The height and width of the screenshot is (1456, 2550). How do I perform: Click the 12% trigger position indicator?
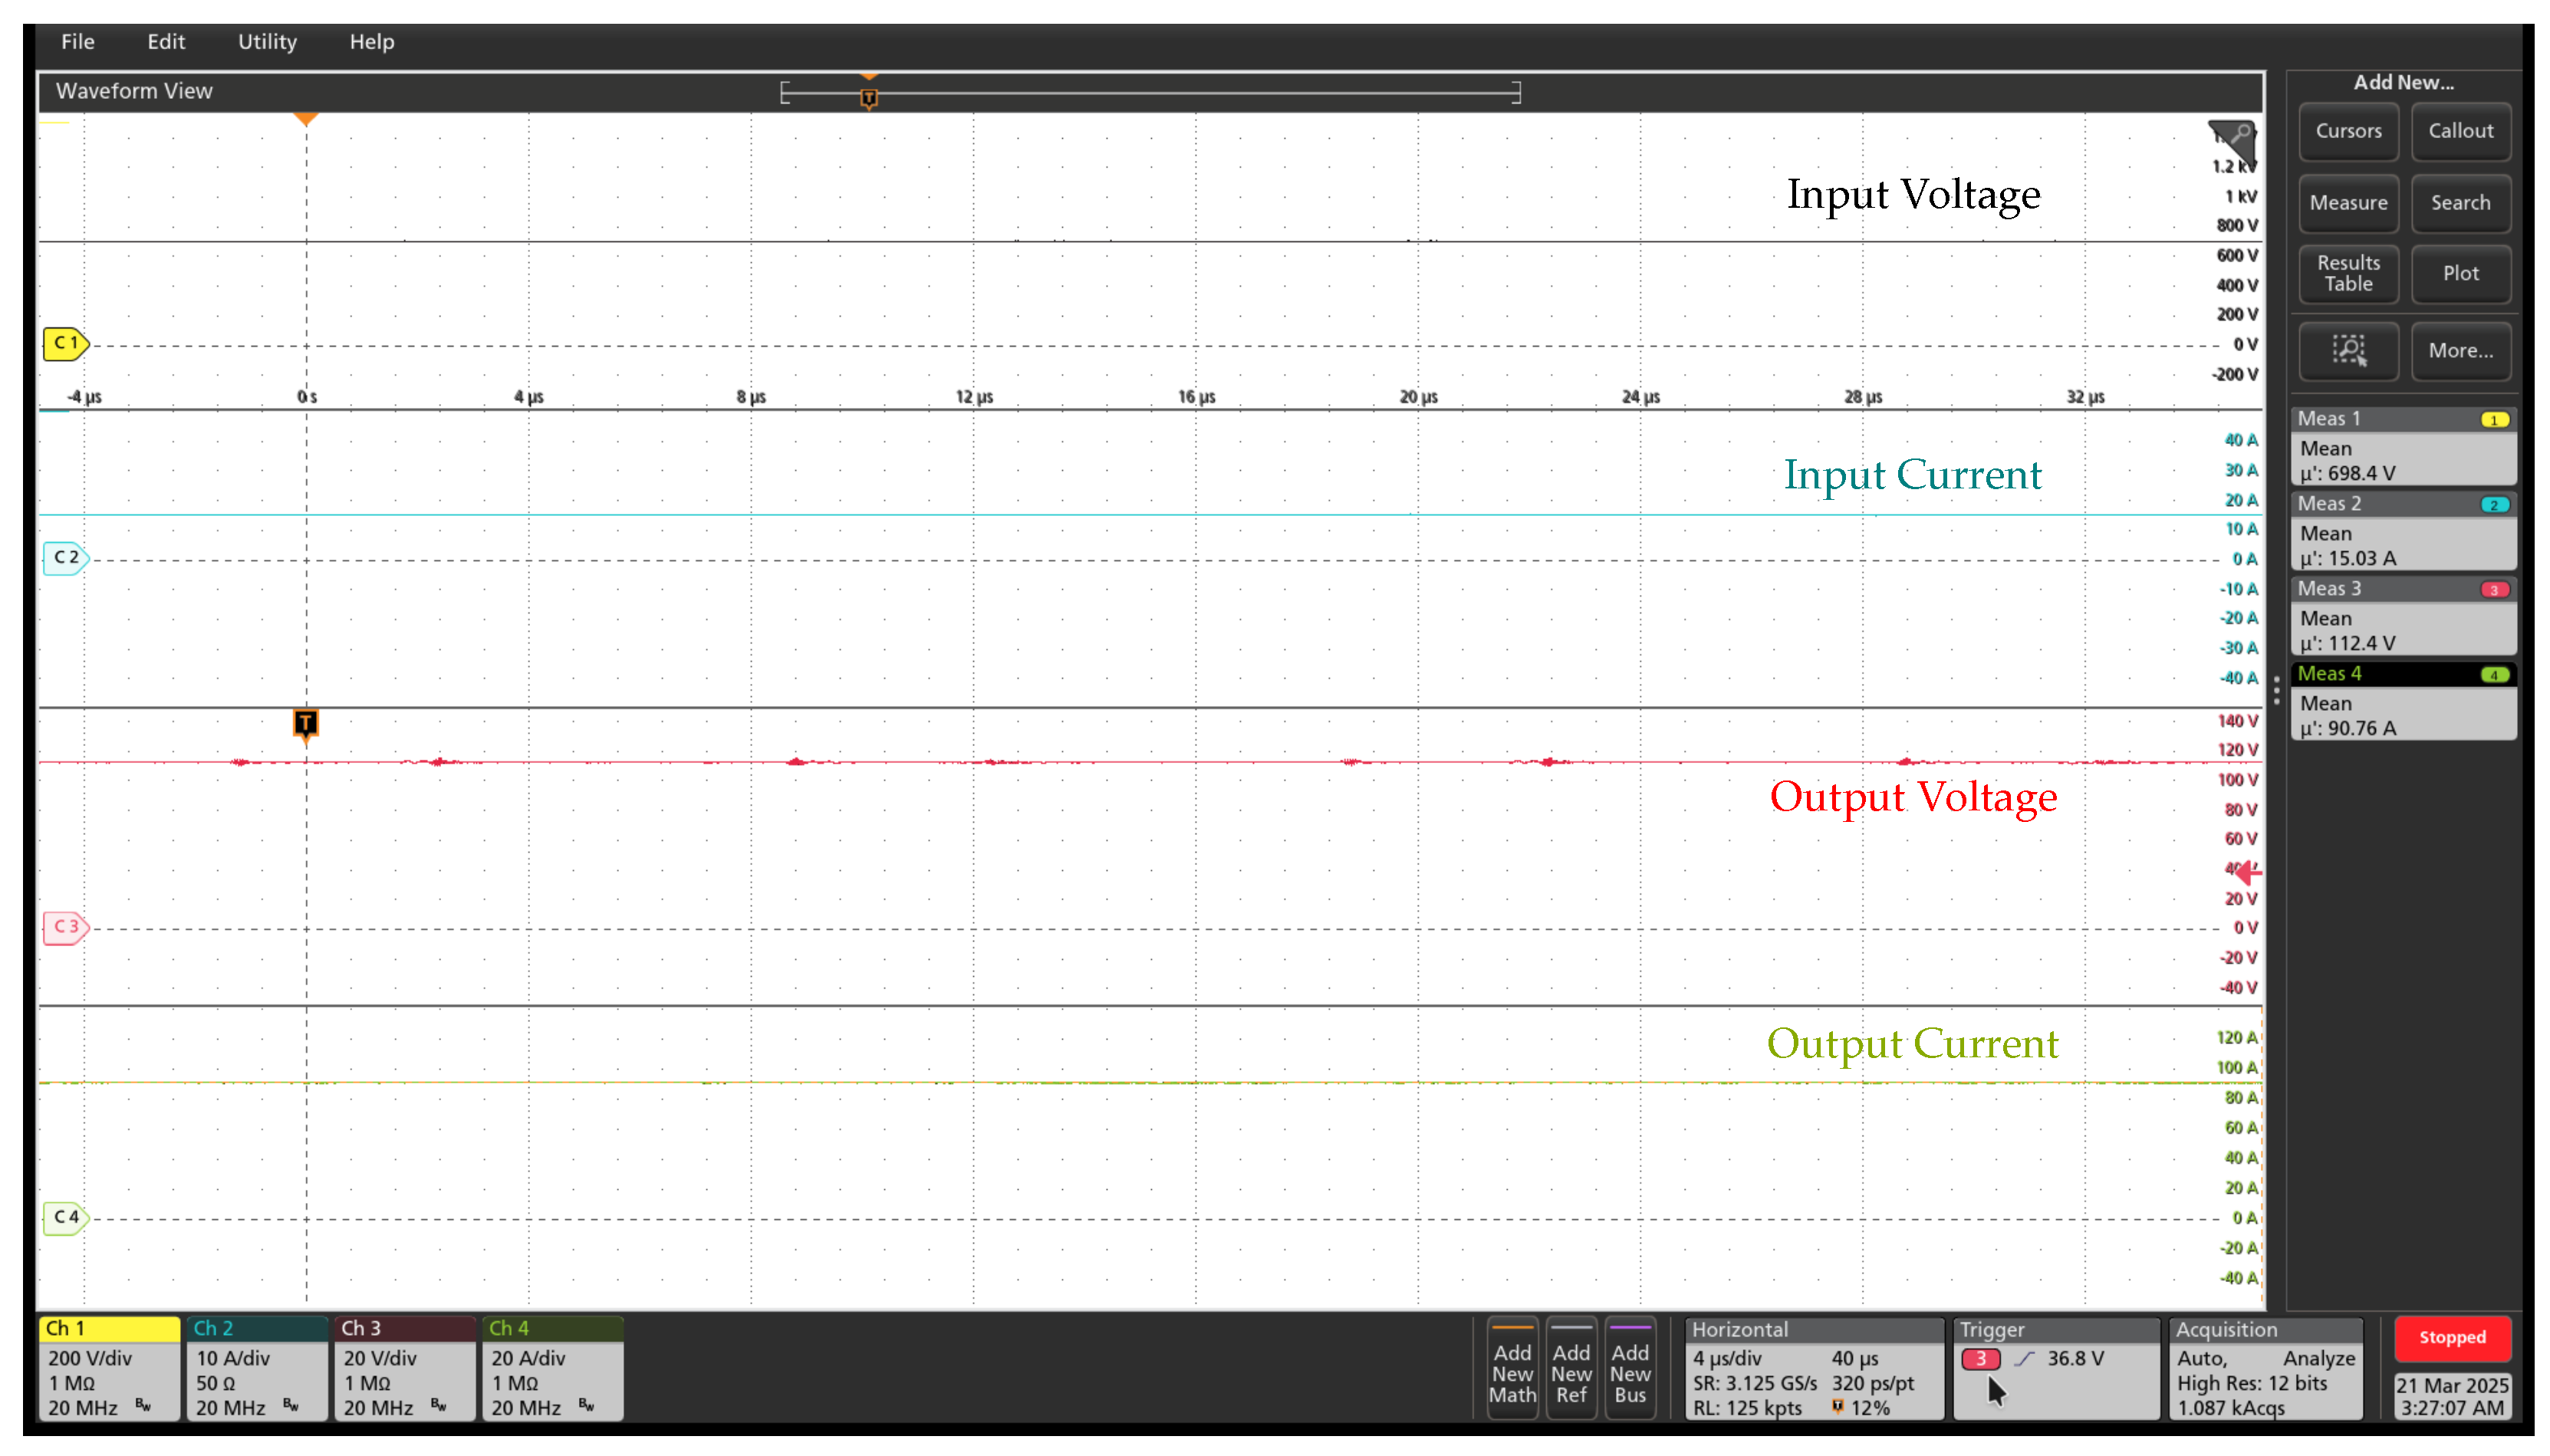[x=1860, y=1407]
